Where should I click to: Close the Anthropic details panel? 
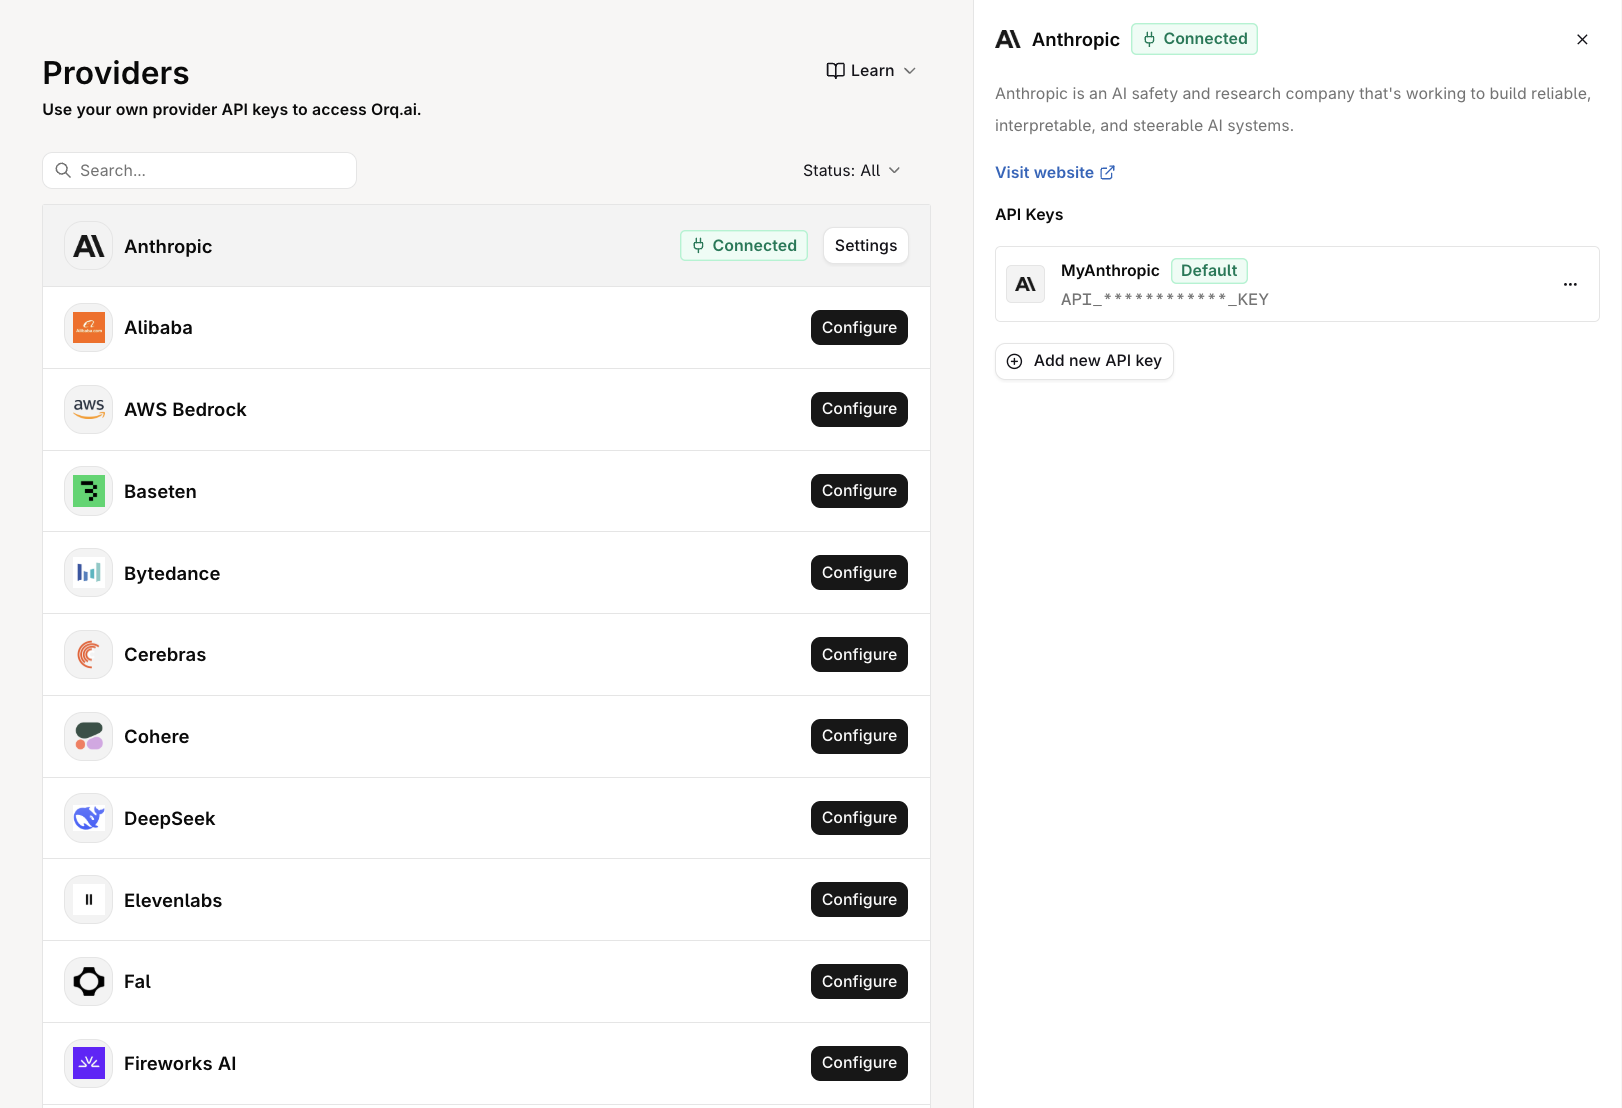[1582, 40]
